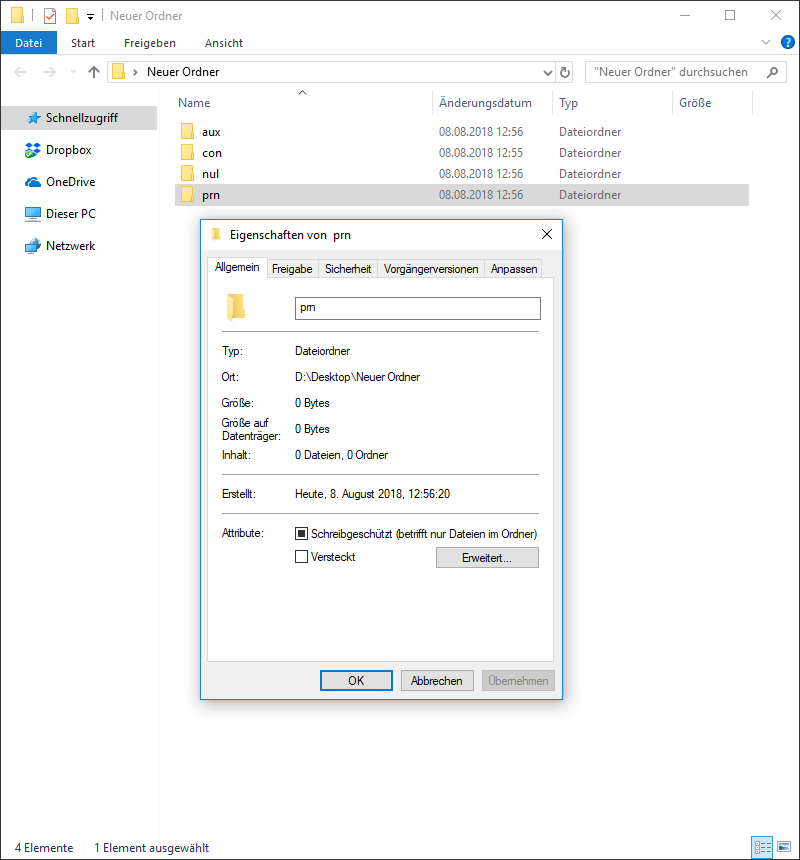Click the search magnifier icon
This screenshot has height=860, width=800.
tap(772, 72)
